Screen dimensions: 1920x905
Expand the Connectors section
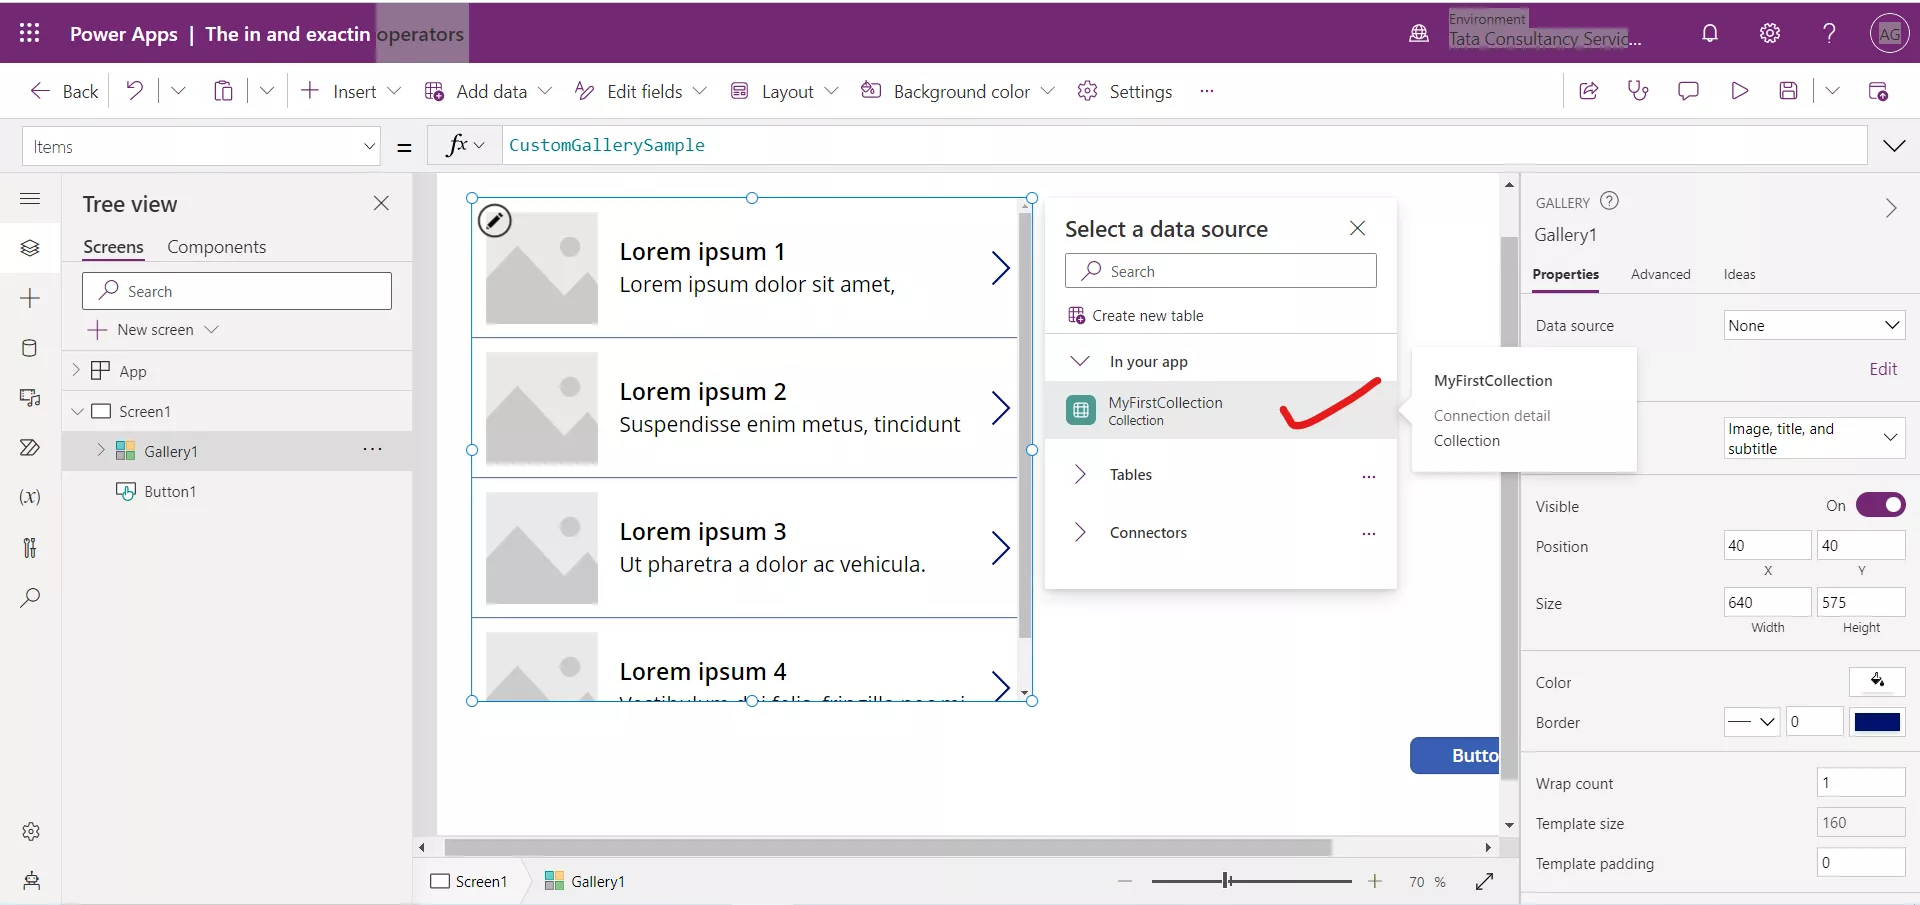click(1081, 532)
